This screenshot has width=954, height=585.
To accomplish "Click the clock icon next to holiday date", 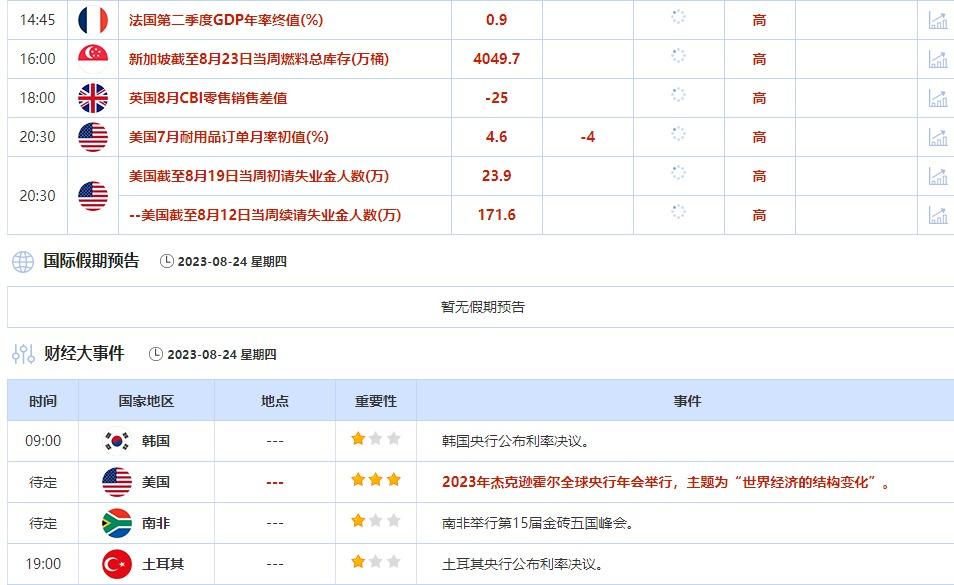I will click(166, 262).
